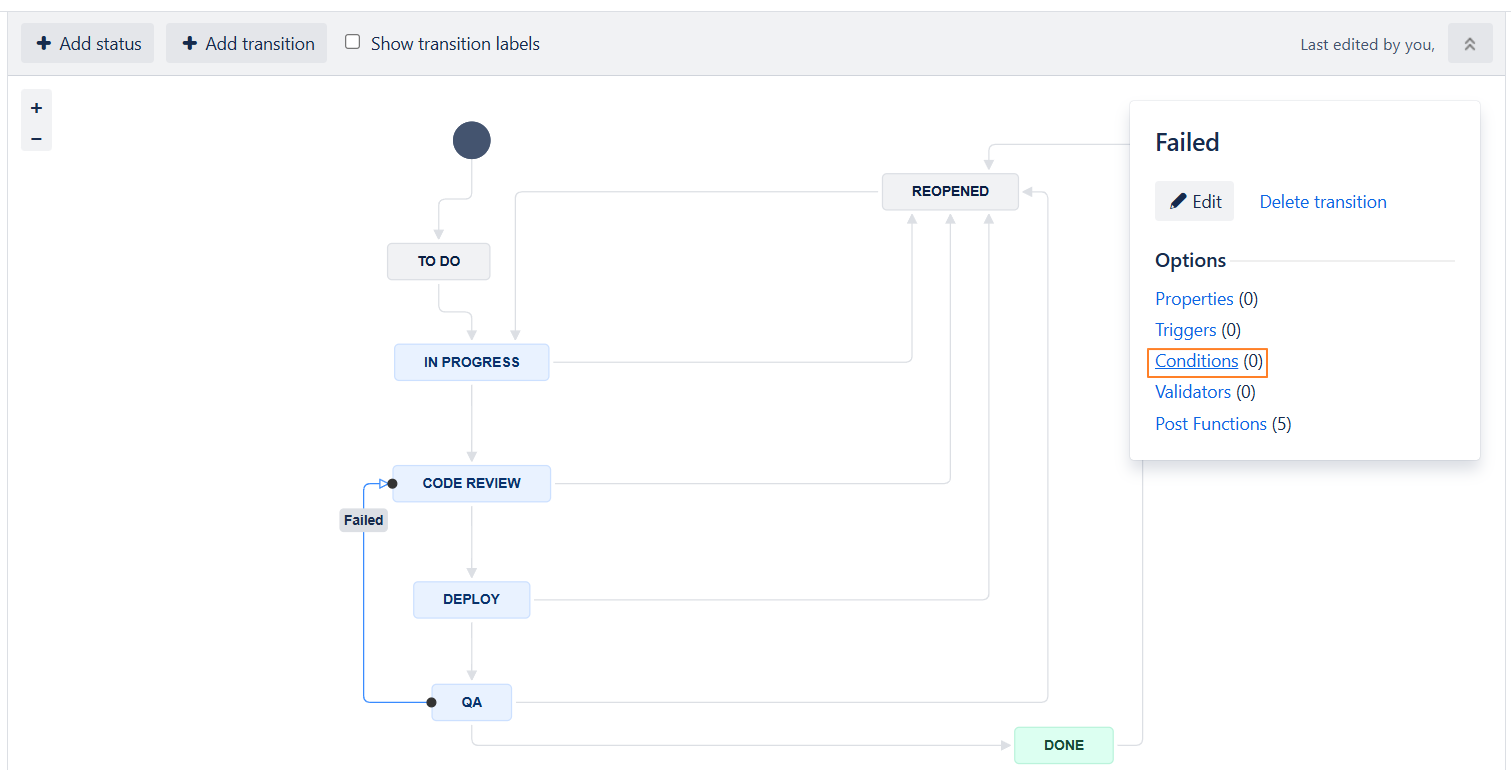The width and height of the screenshot is (1511, 770).
Task: Zoom out the workflow diagram
Action: tap(36, 138)
